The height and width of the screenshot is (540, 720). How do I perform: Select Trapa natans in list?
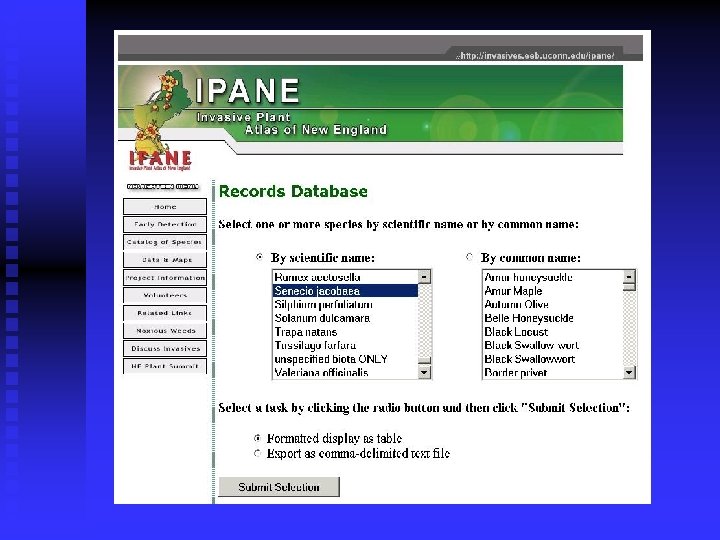tap(345, 332)
